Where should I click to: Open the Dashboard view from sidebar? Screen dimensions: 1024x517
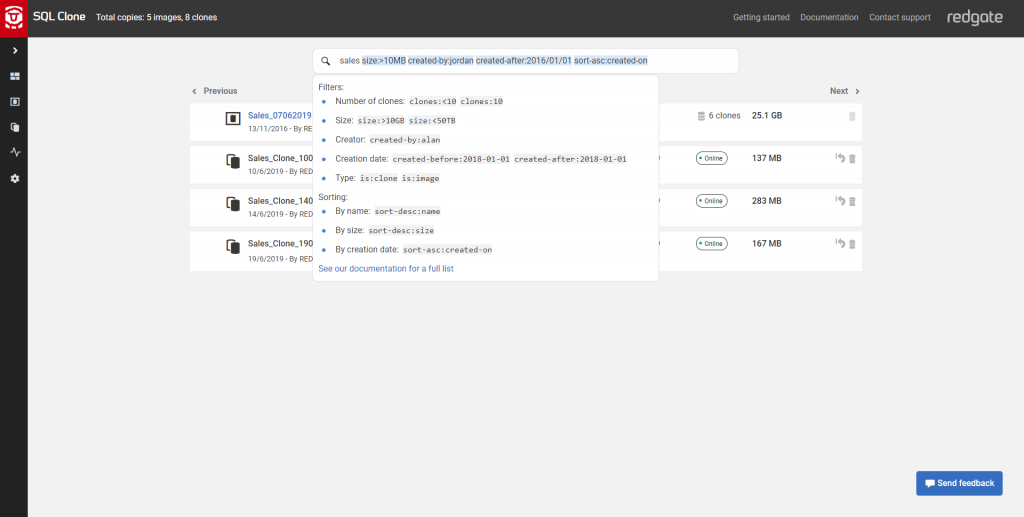14,76
